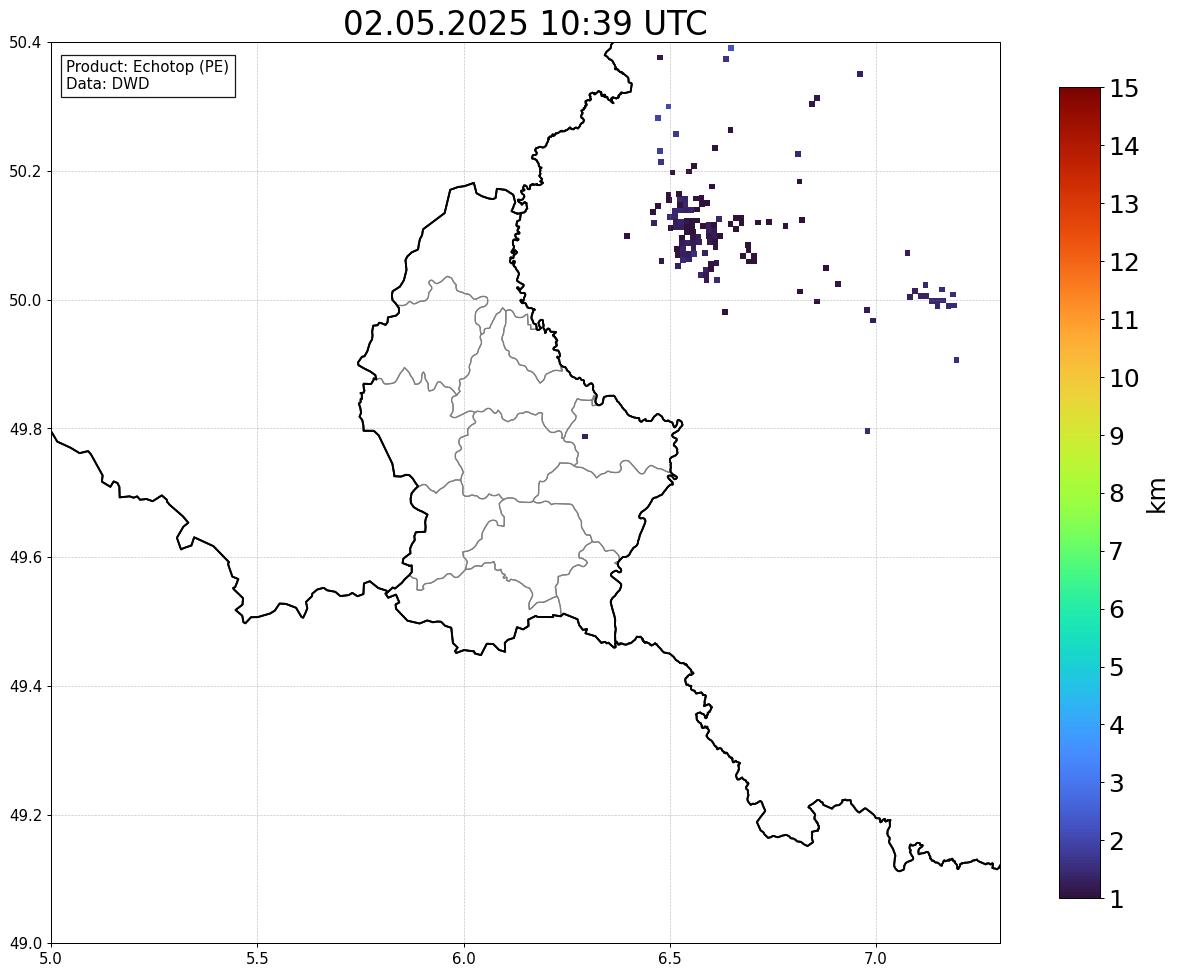Click the y-axis tick label '50.2'
Viewport: 1178px width, 976px height.
(24, 171)
